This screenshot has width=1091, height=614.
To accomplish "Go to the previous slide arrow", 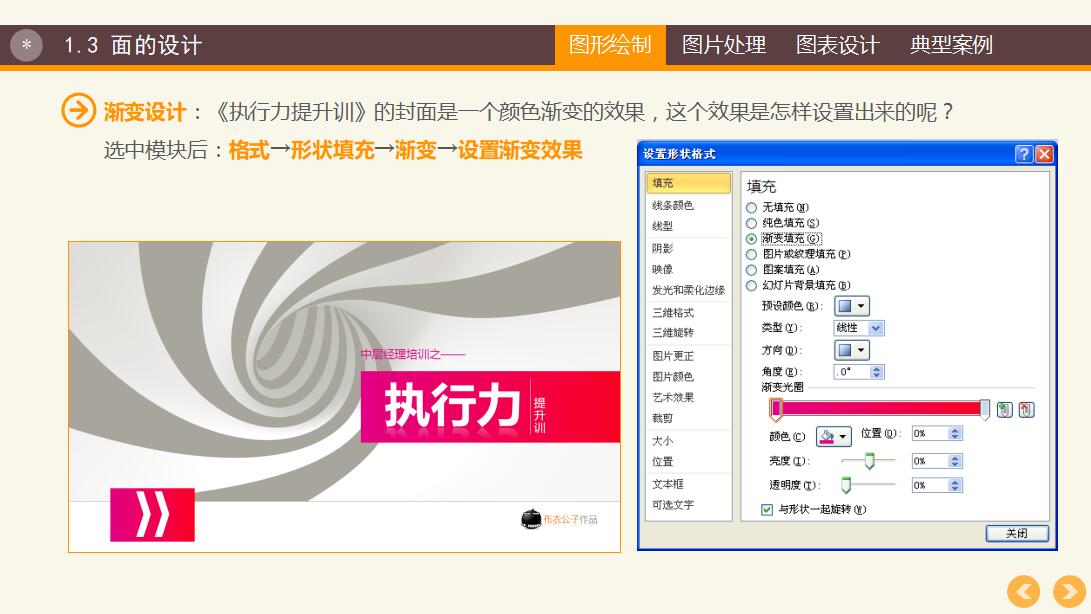I will 1023,592.
